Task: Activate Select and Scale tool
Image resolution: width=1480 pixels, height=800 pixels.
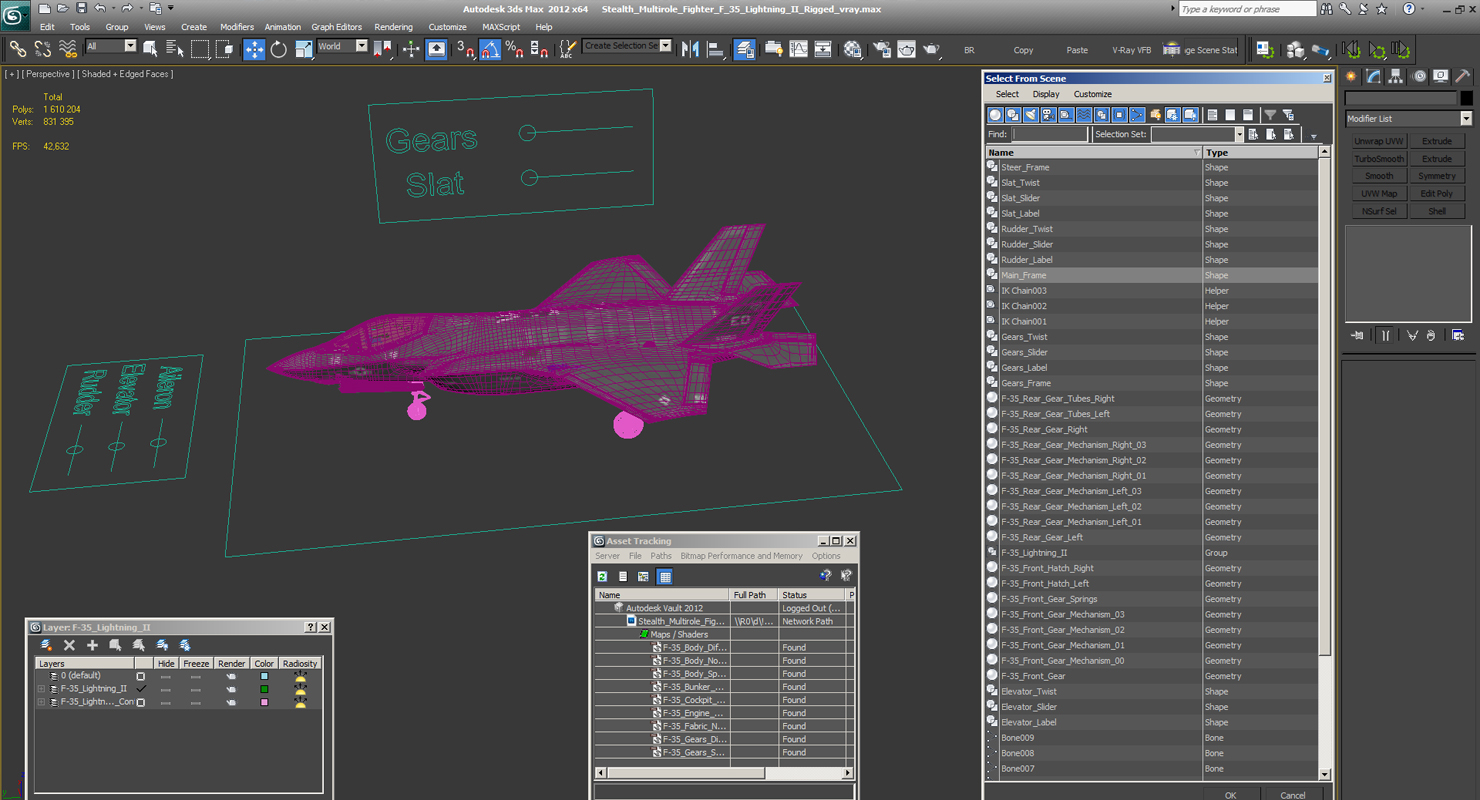Action: point(304,48)
